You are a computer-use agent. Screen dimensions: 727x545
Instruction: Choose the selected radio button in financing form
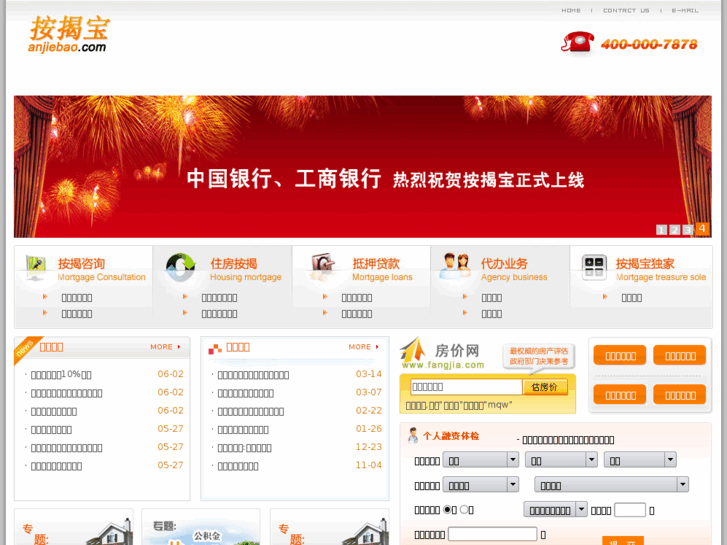click(x=447, y=510)
